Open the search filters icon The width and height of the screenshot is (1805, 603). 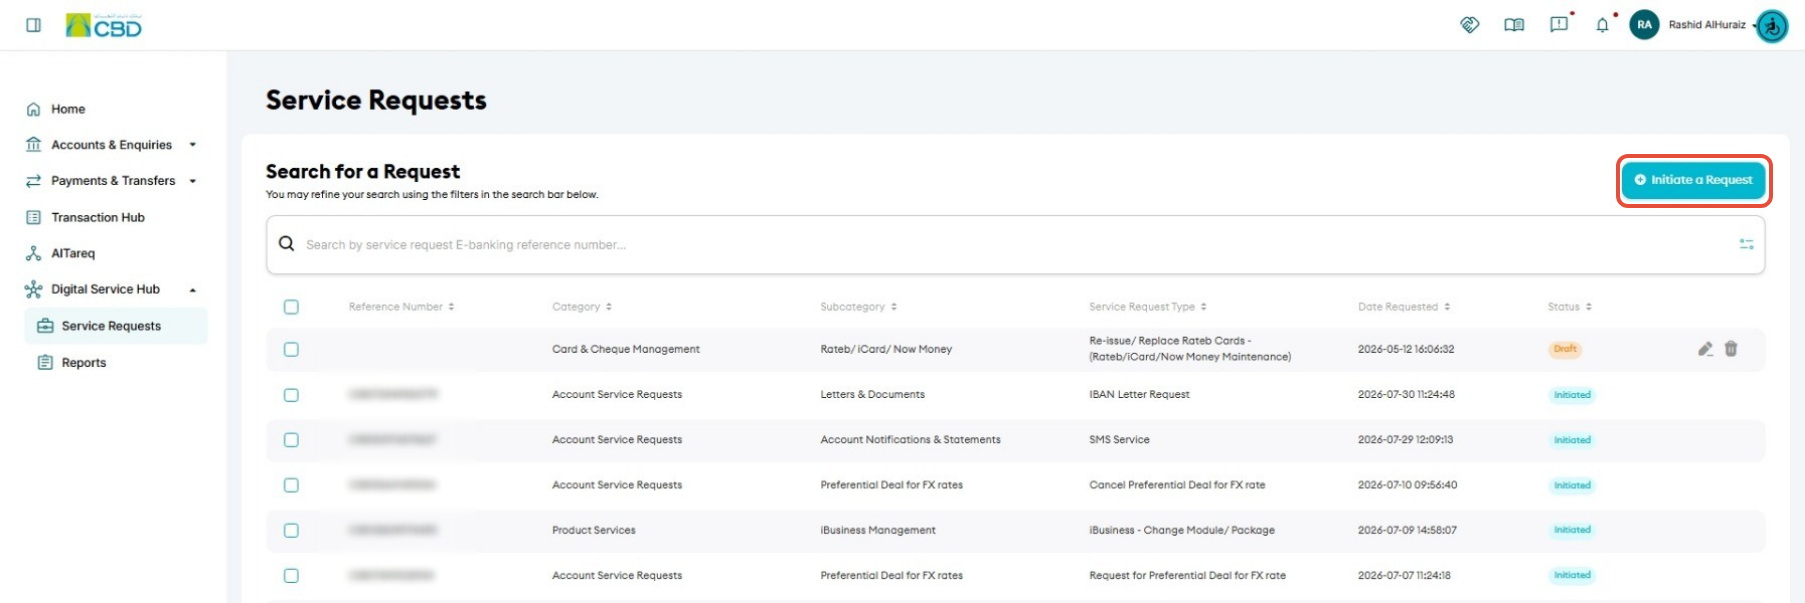pyautogui.click(x=1746, y=244)
